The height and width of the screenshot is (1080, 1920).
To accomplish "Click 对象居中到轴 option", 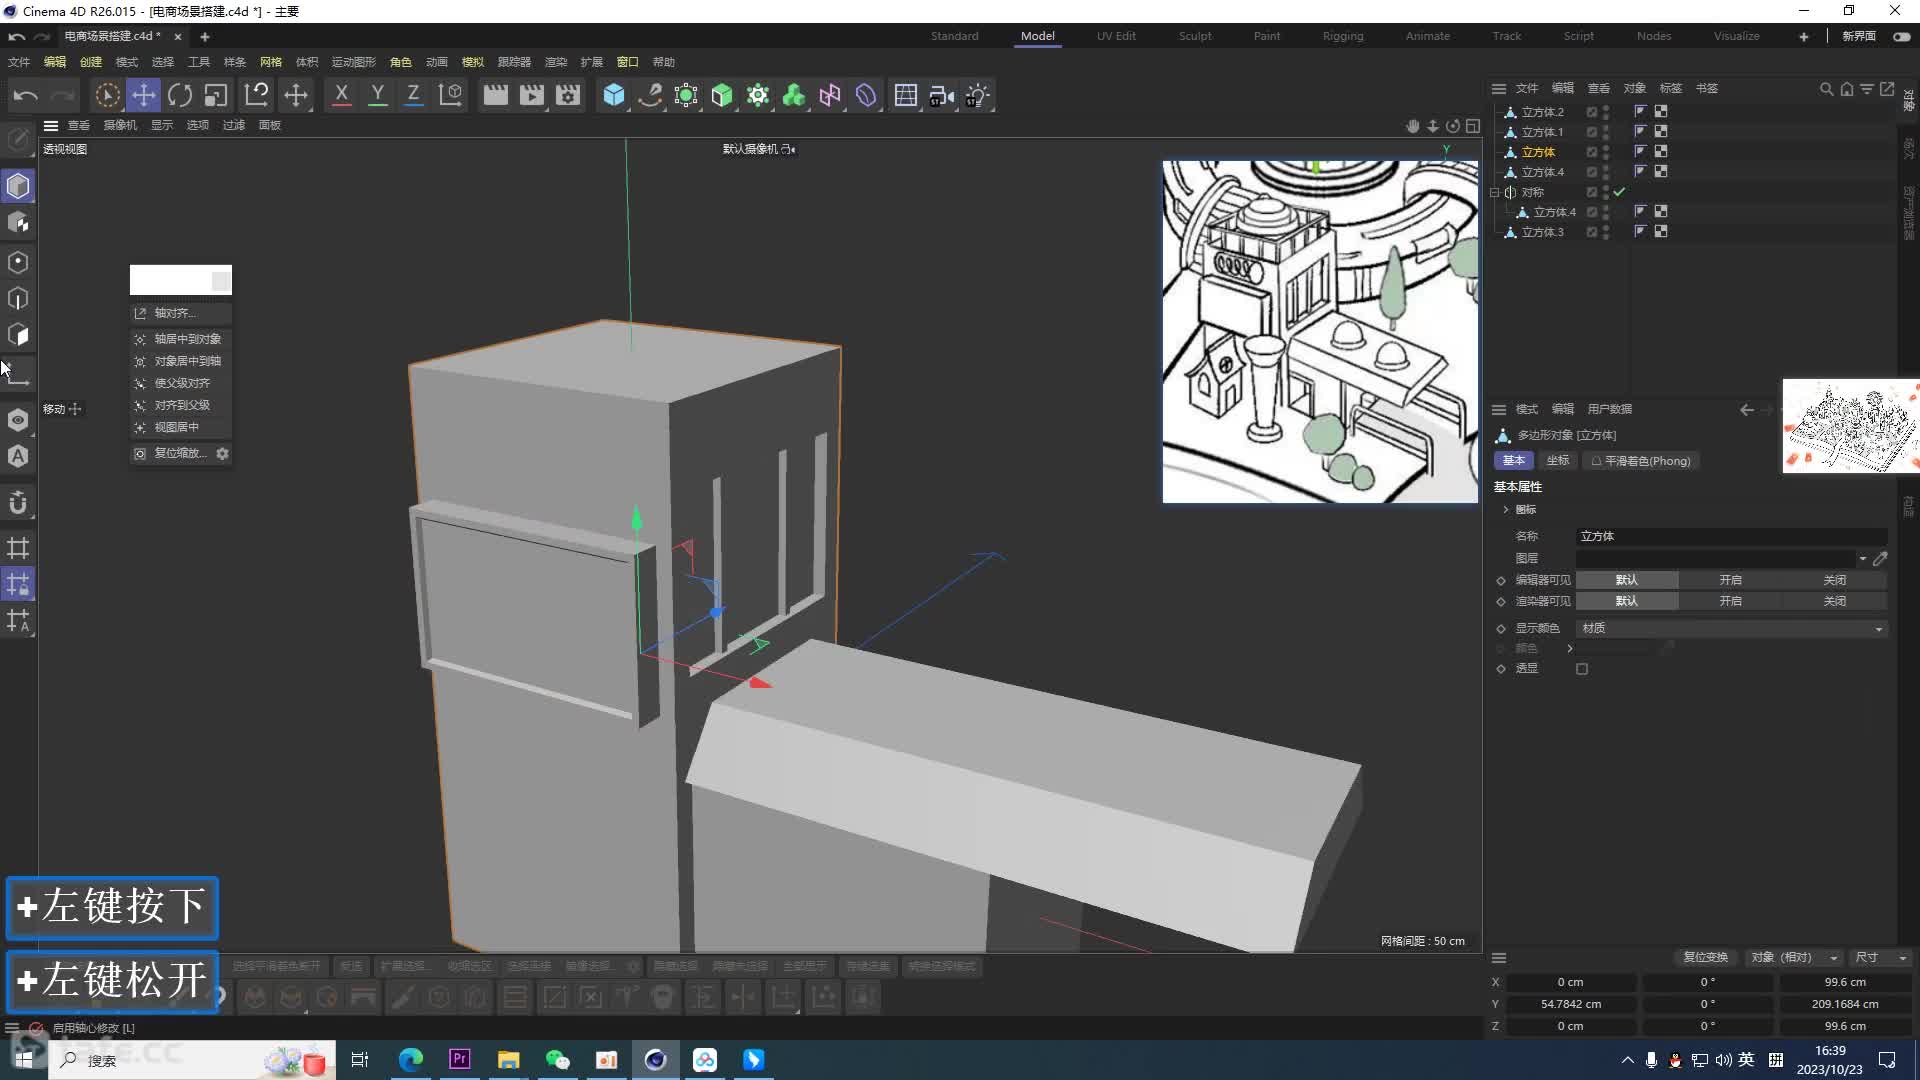I will point(181,361).
